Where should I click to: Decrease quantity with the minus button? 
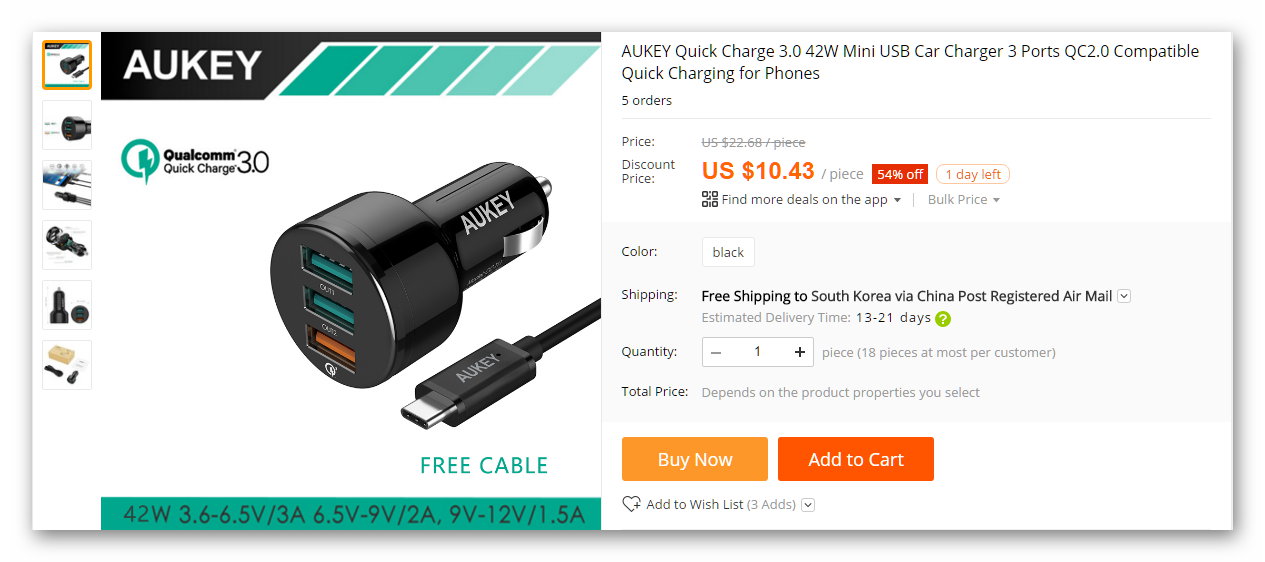(716, 352)
